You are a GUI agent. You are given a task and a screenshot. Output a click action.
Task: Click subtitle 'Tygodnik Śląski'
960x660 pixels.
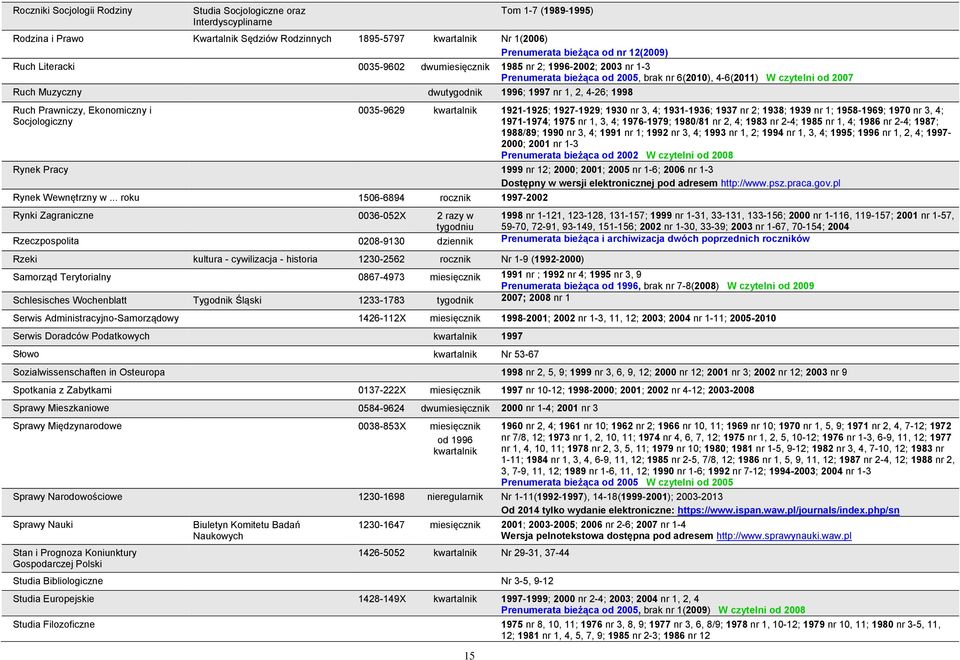click(x=227, y=300)
